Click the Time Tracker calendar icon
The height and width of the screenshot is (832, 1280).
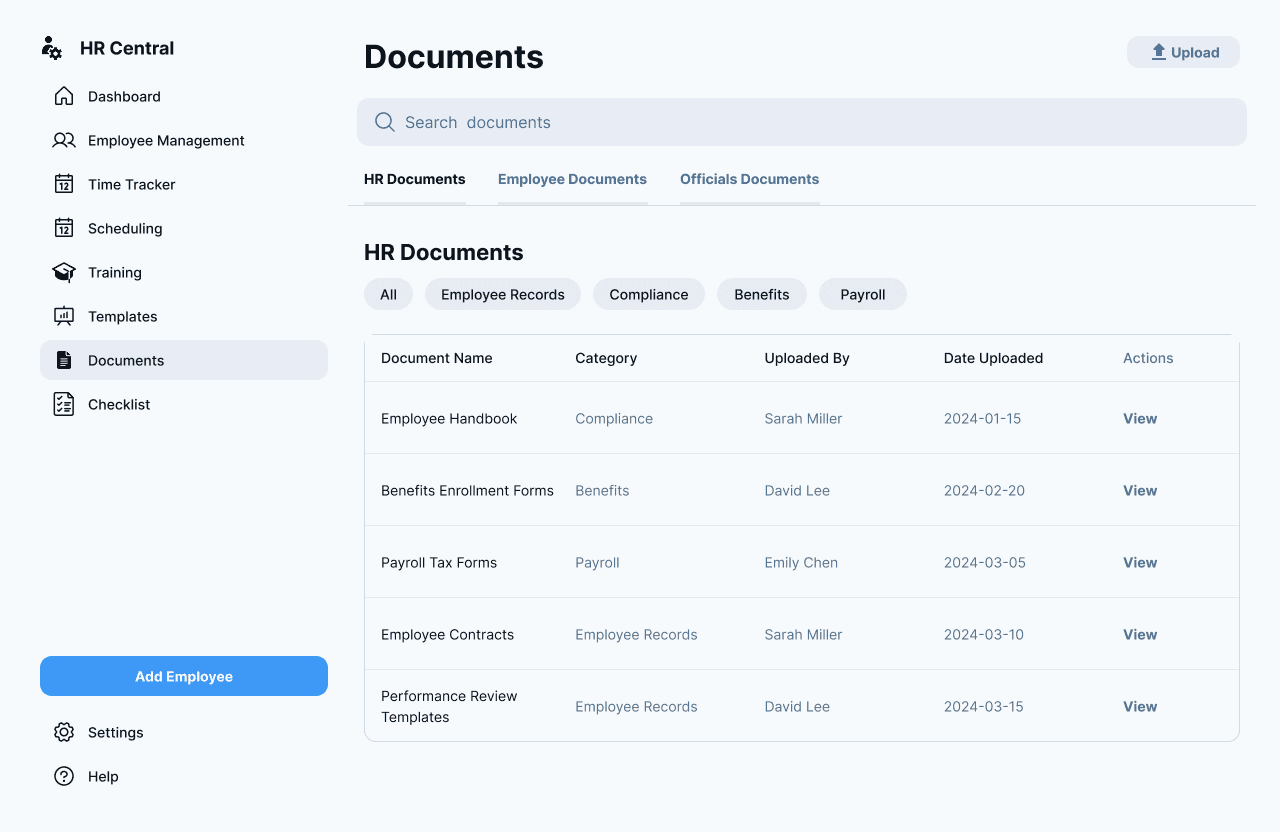pyautogui.click(x=64, y=184)
